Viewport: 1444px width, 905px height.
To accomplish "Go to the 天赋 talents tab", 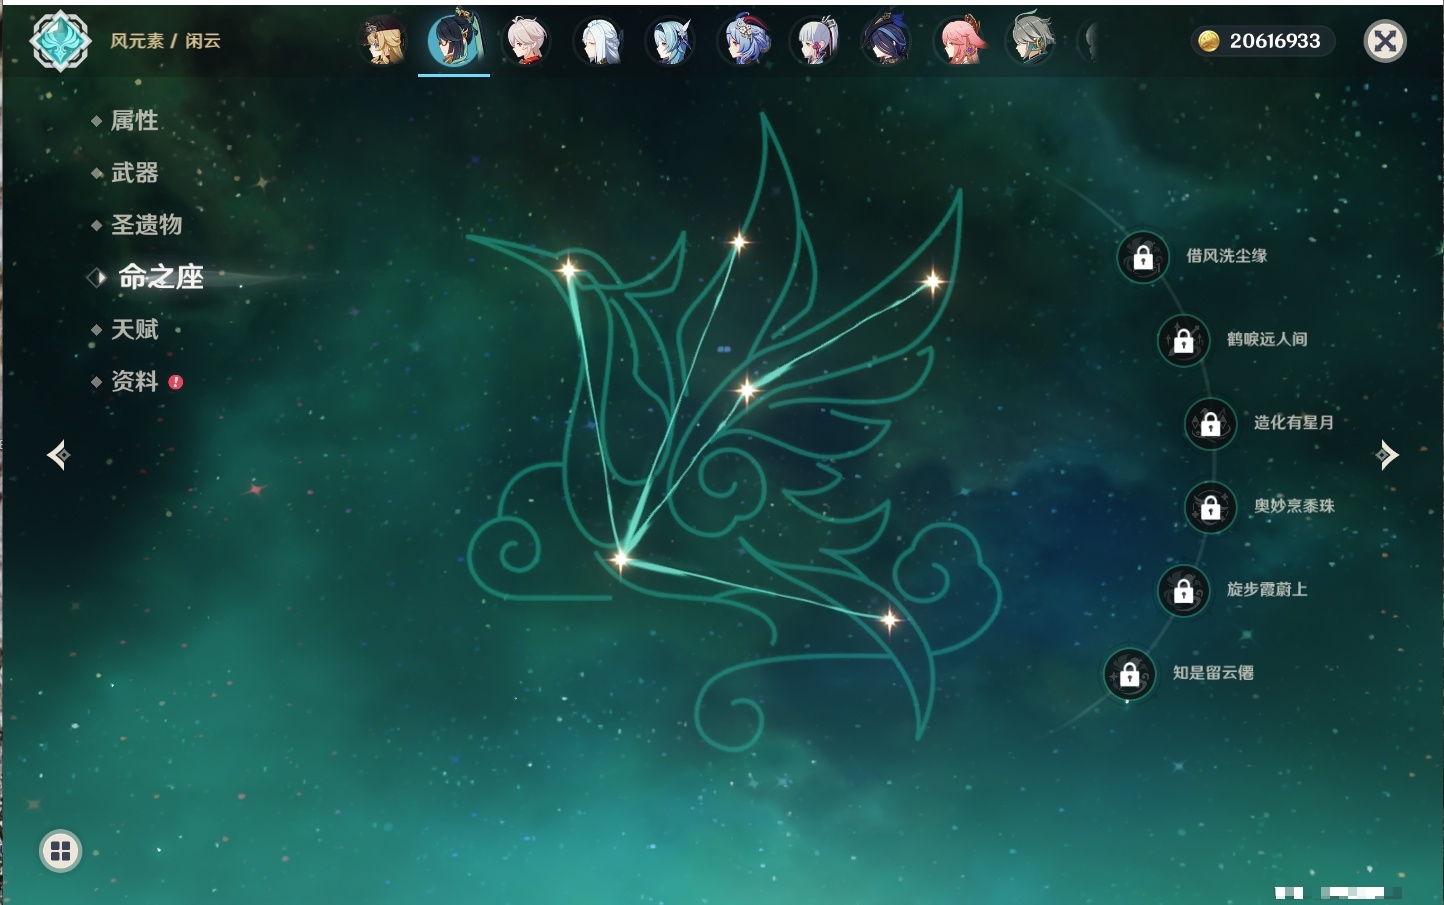I will click(134, 329).
